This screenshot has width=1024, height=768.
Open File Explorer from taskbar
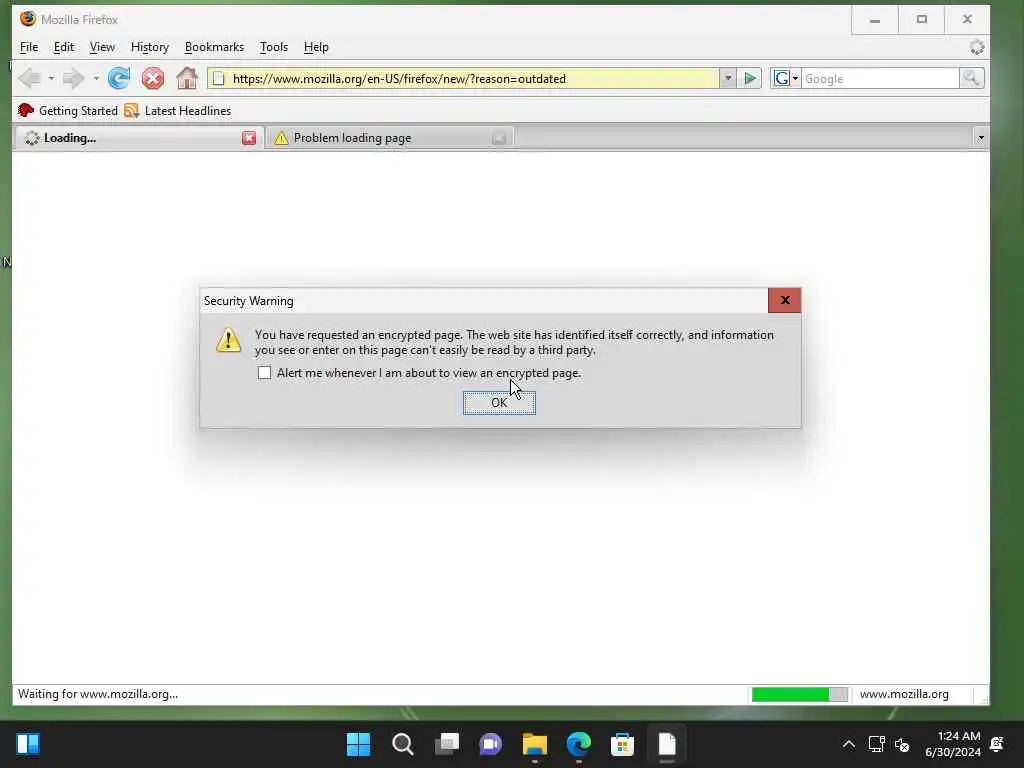(x=535, y=744)
